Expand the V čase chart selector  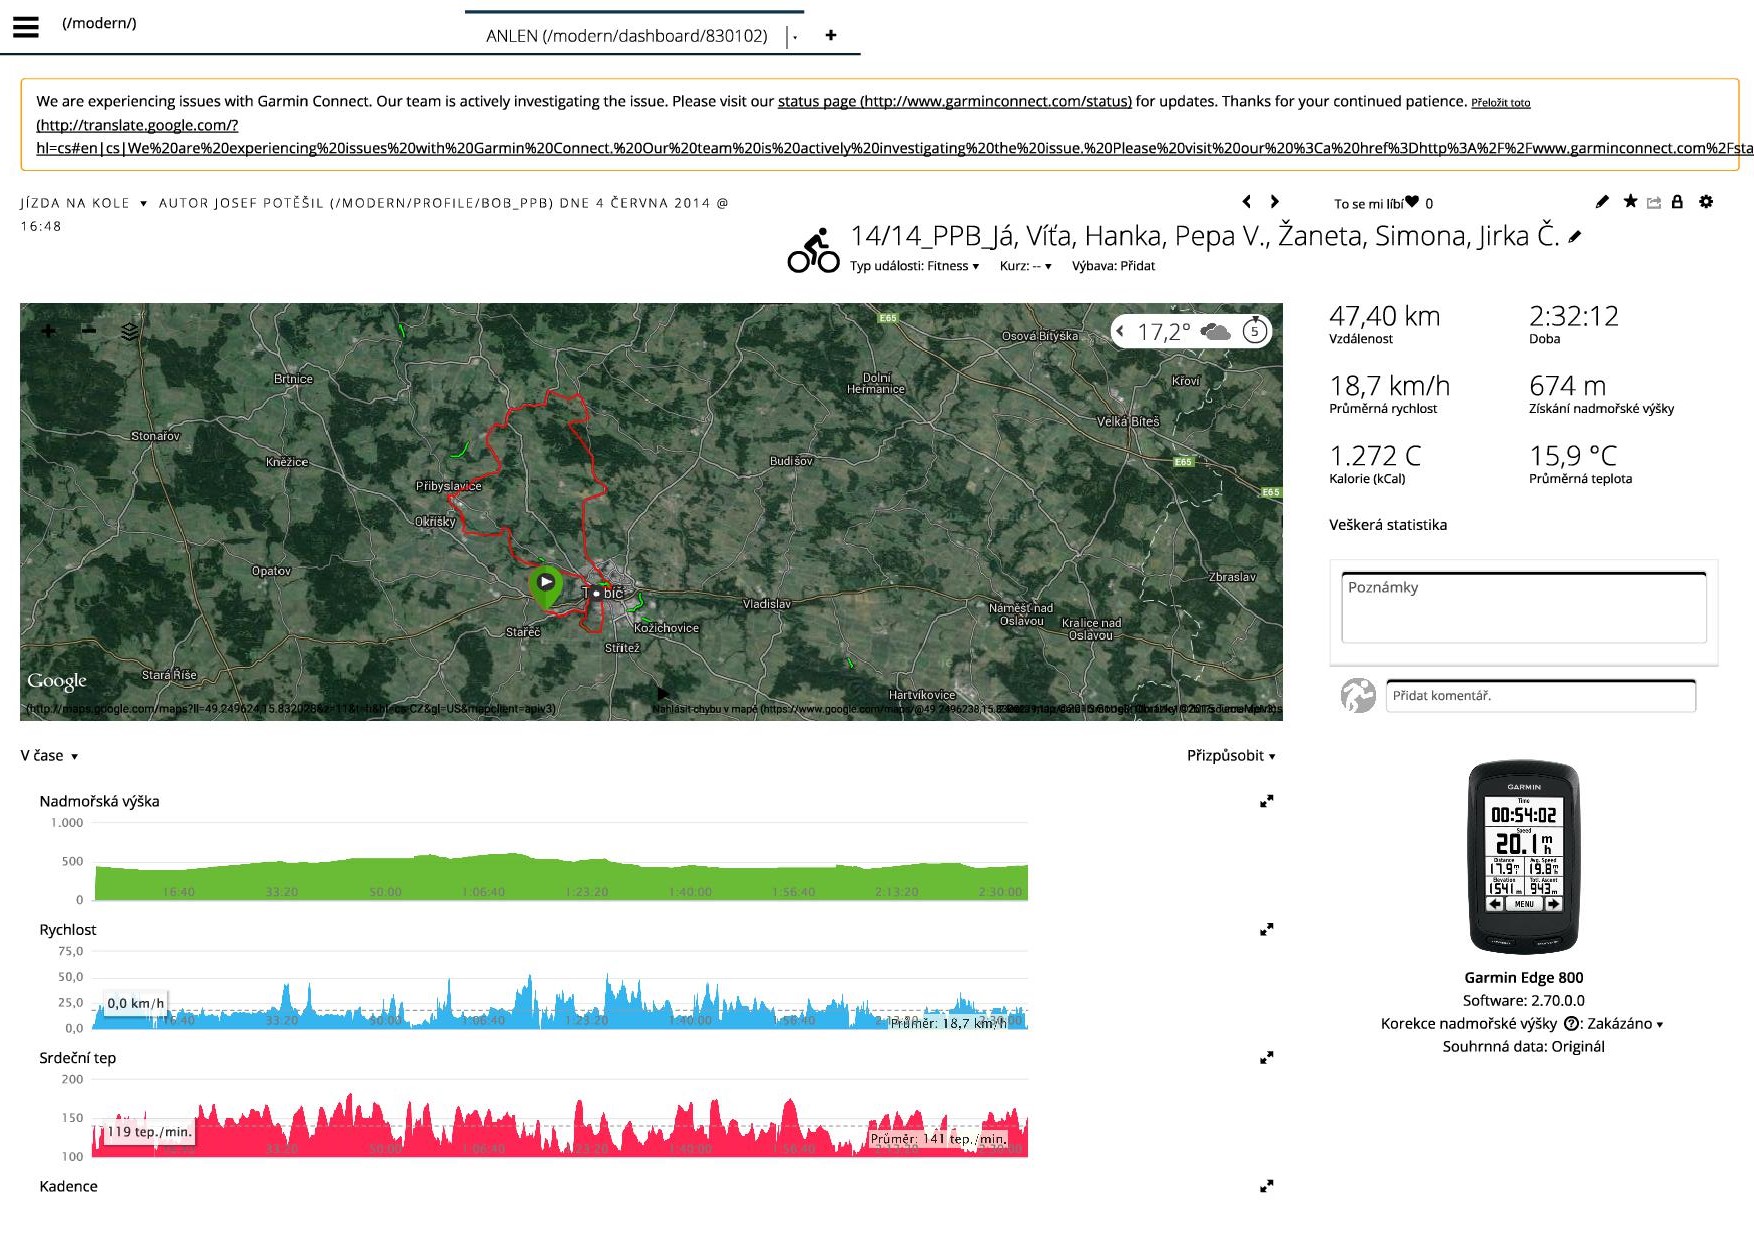[x=49, y=756]
